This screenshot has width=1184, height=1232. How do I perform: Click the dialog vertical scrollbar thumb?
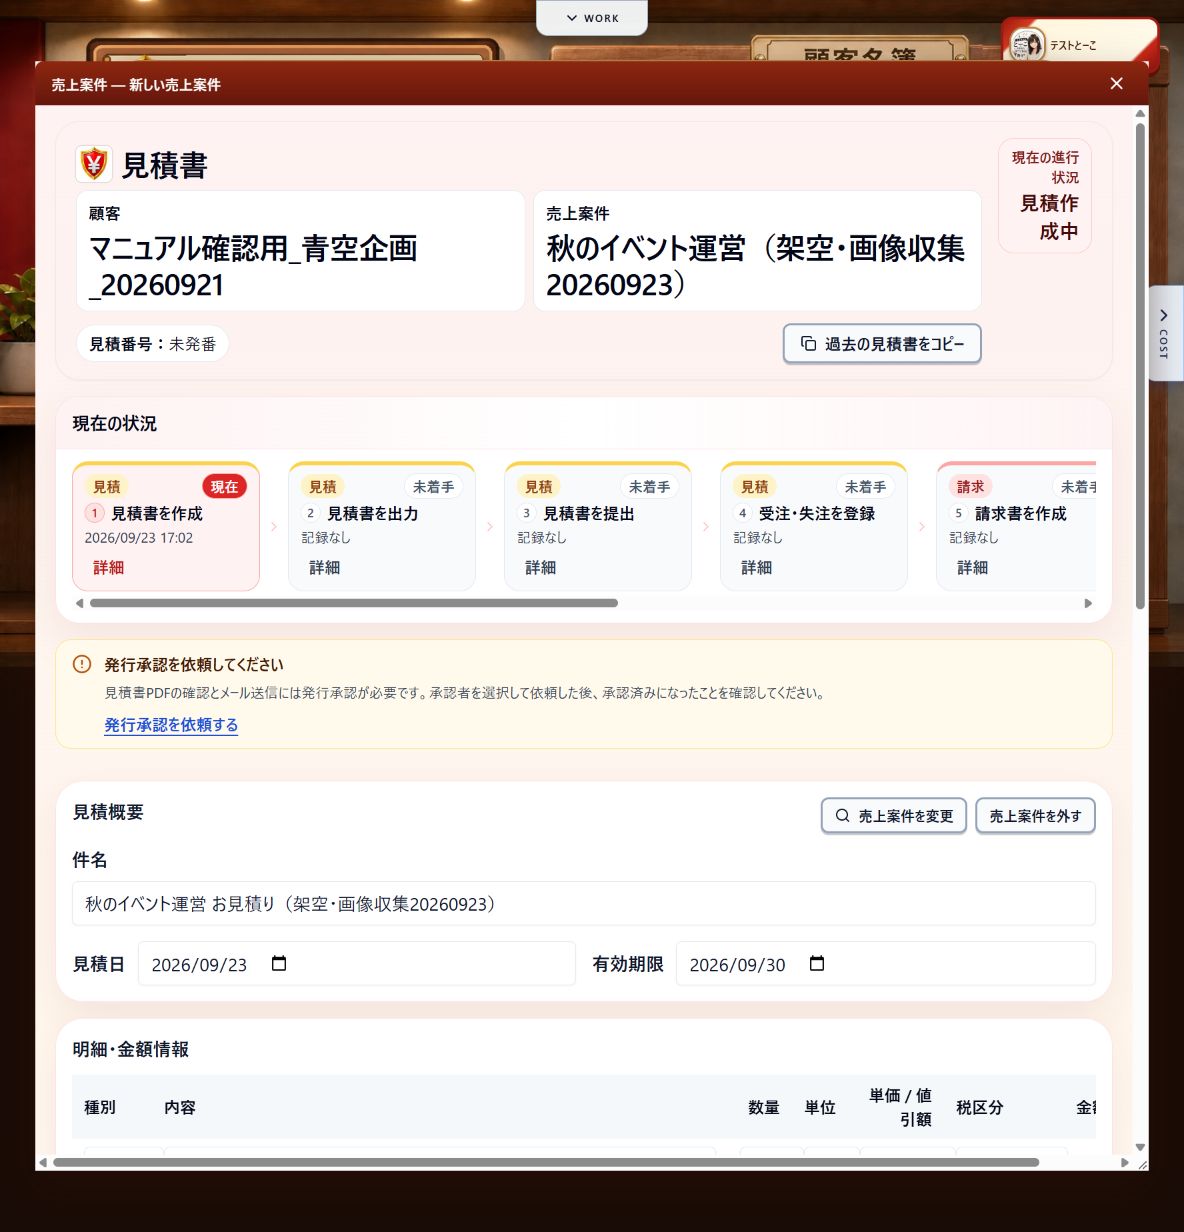[x=1140, y=364]
